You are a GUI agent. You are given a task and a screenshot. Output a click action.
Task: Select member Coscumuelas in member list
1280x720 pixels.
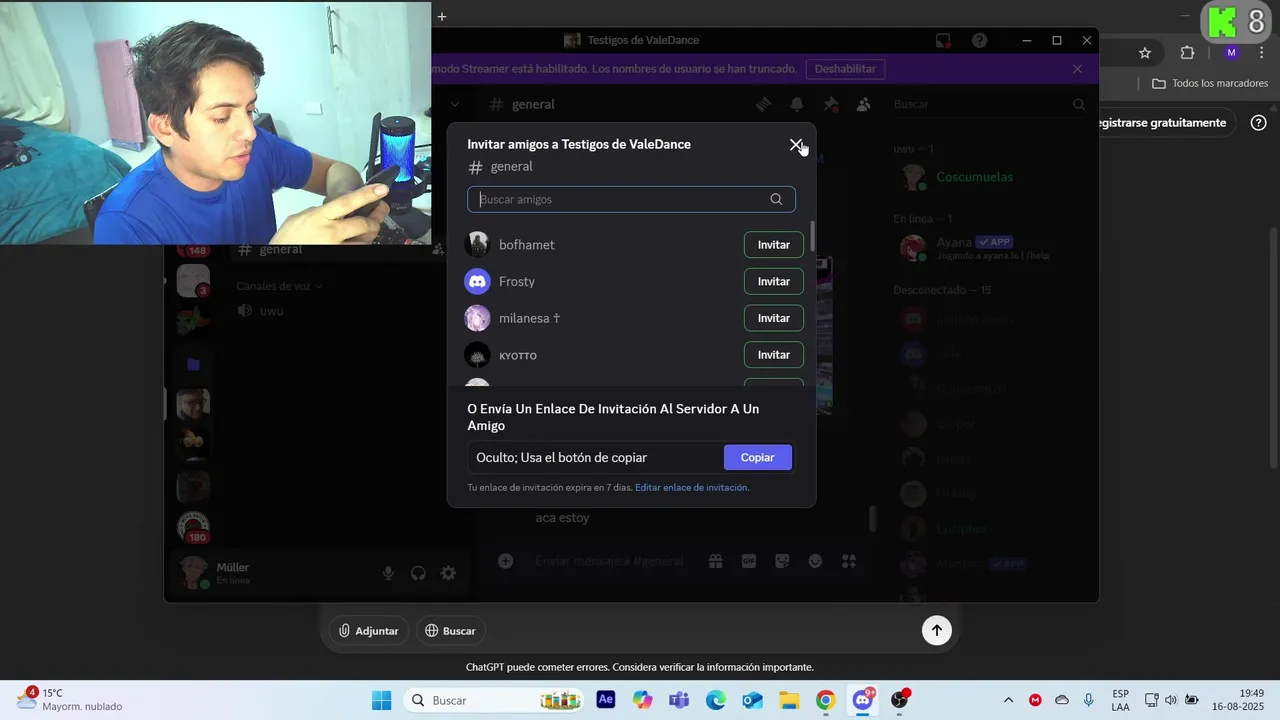[x=972, y=177]
